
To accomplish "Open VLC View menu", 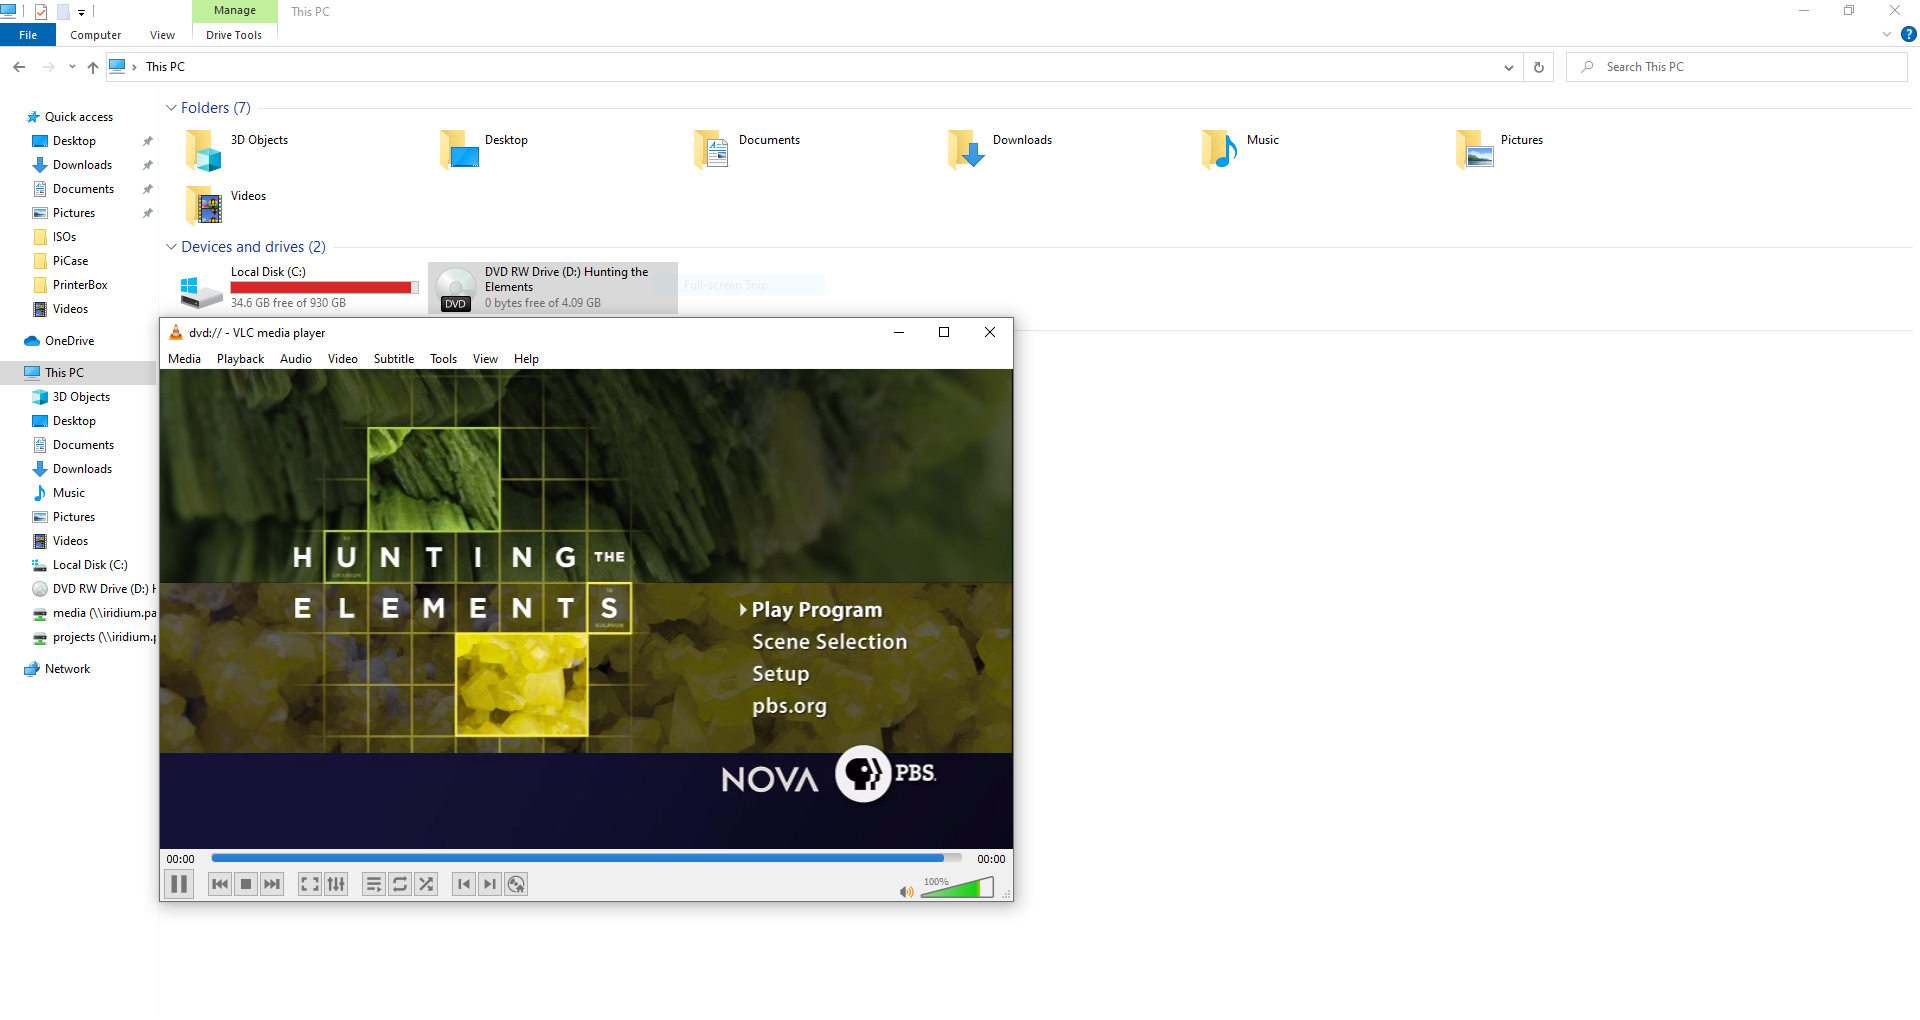I will coord(485,359).
